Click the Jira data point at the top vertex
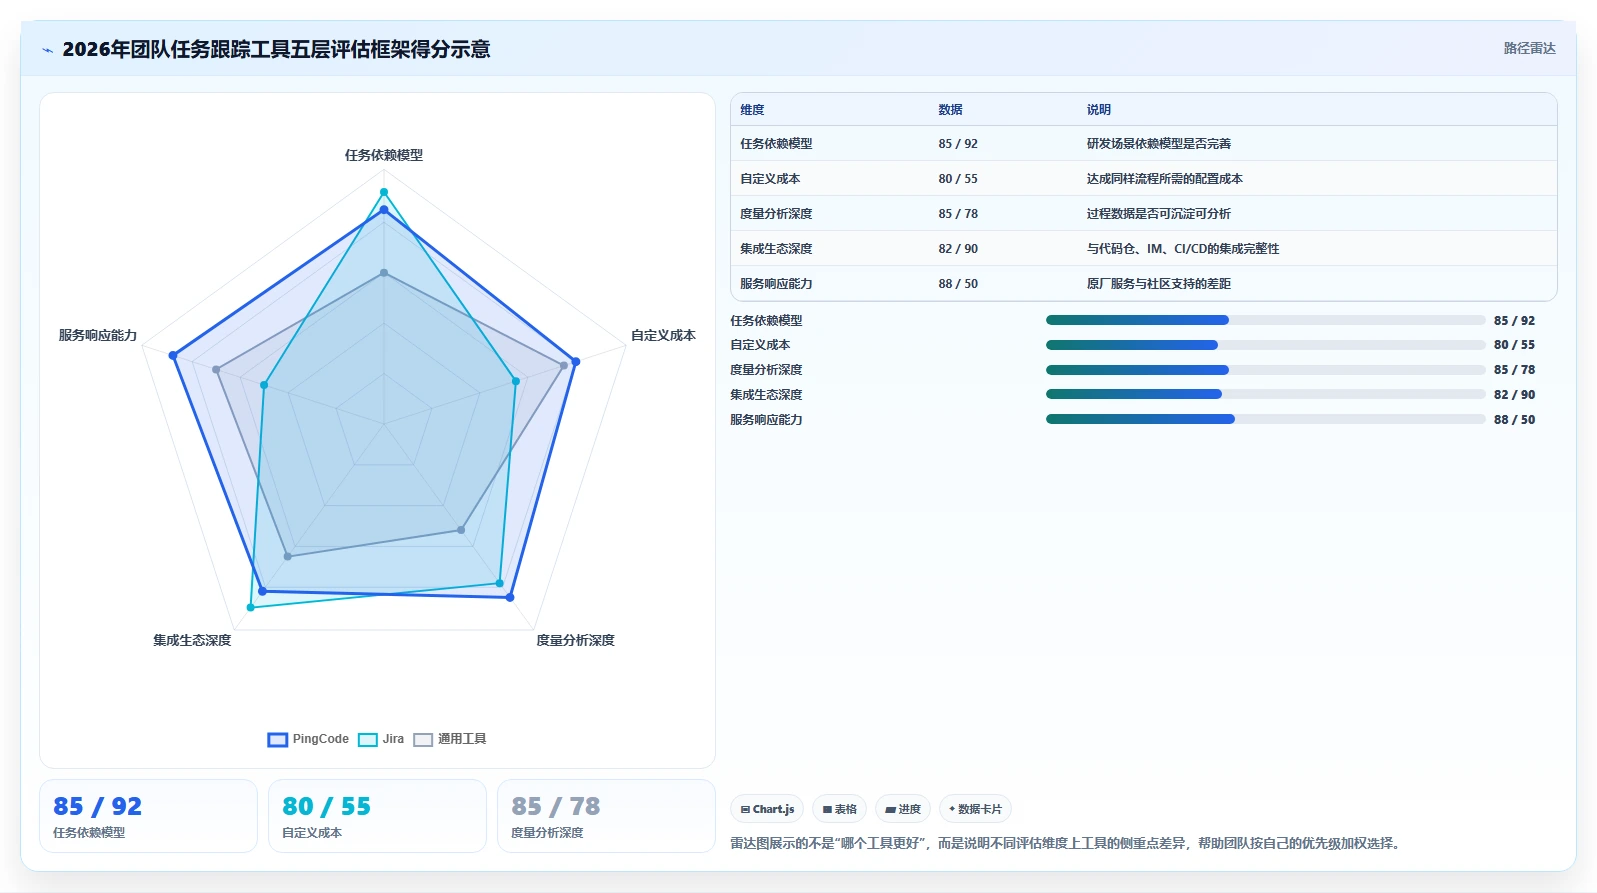This screenshot has height=893, width=1597. [x=383, y=192]
